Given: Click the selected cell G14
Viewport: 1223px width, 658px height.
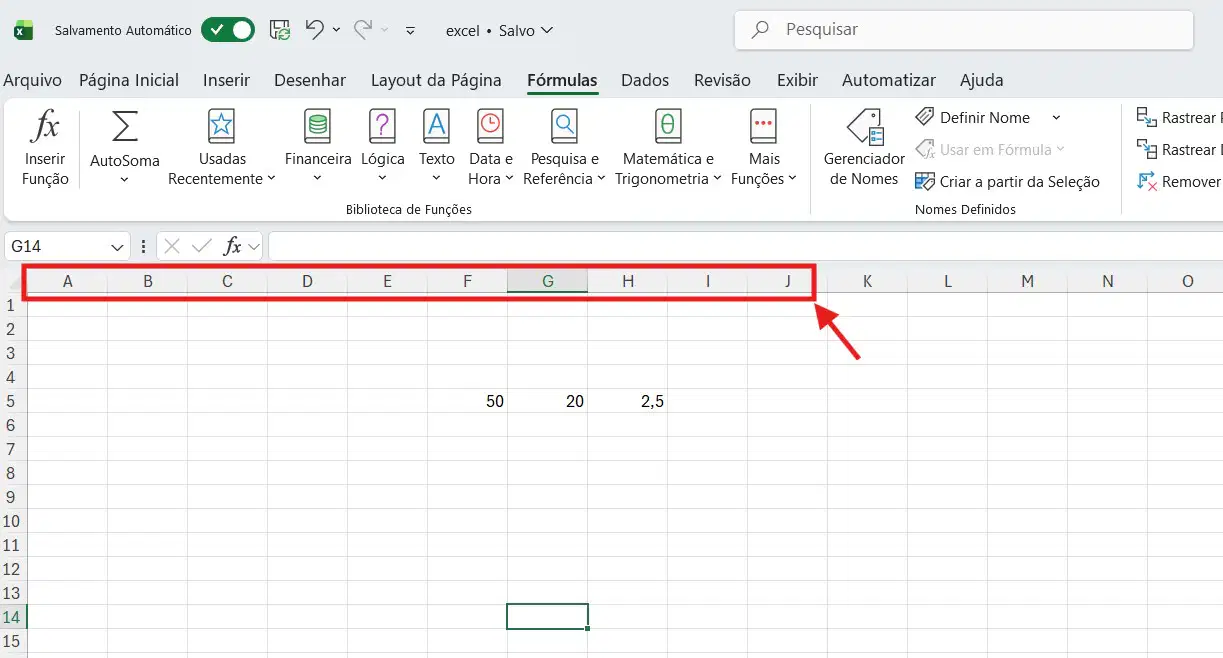Looking at the screenshot, I should [x=547, y=617].
